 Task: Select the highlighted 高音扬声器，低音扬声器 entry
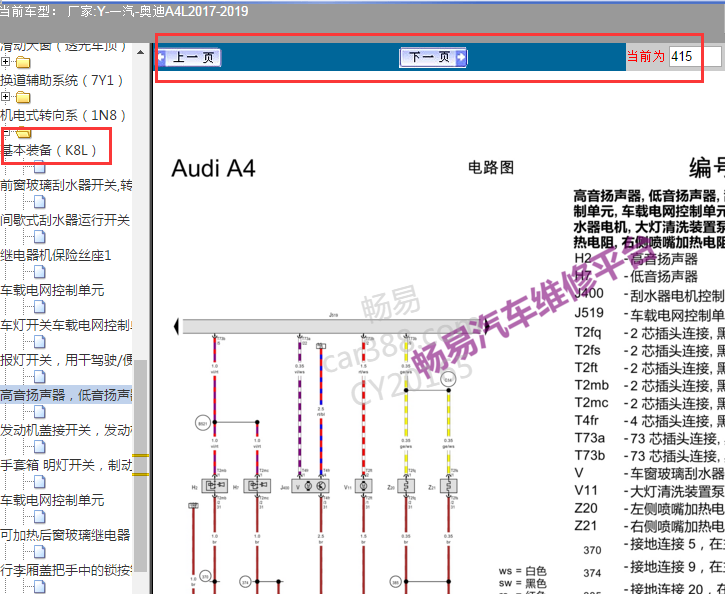click(66, 395)
